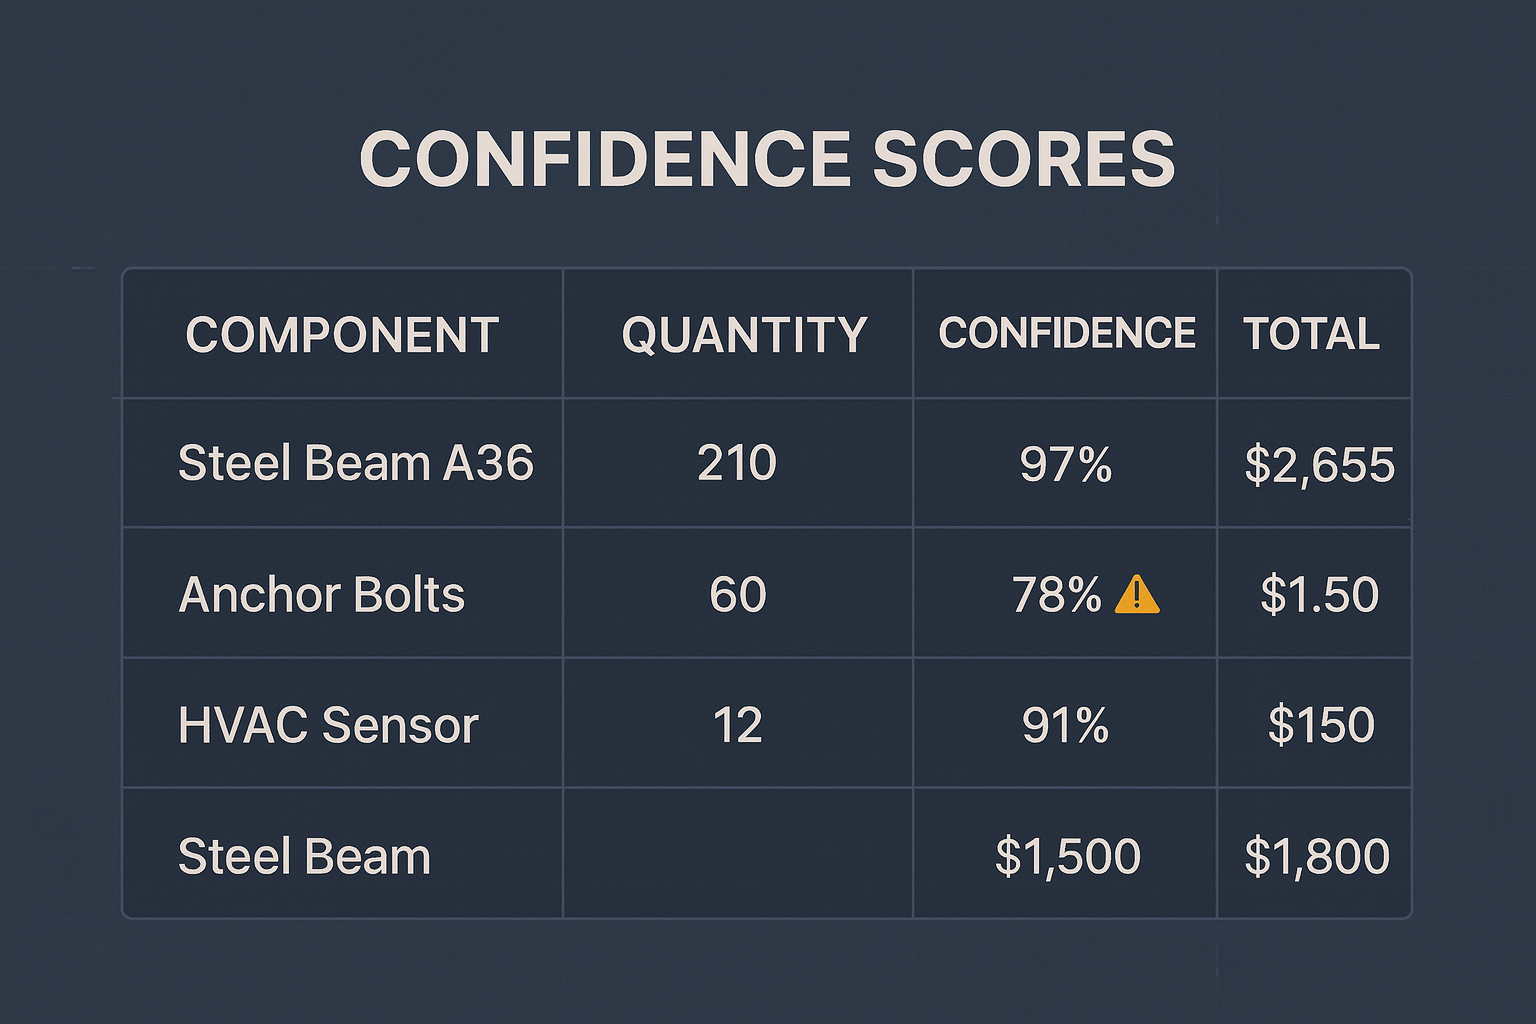
Task: Select the $150 total cell
Action: [1321, 725]
